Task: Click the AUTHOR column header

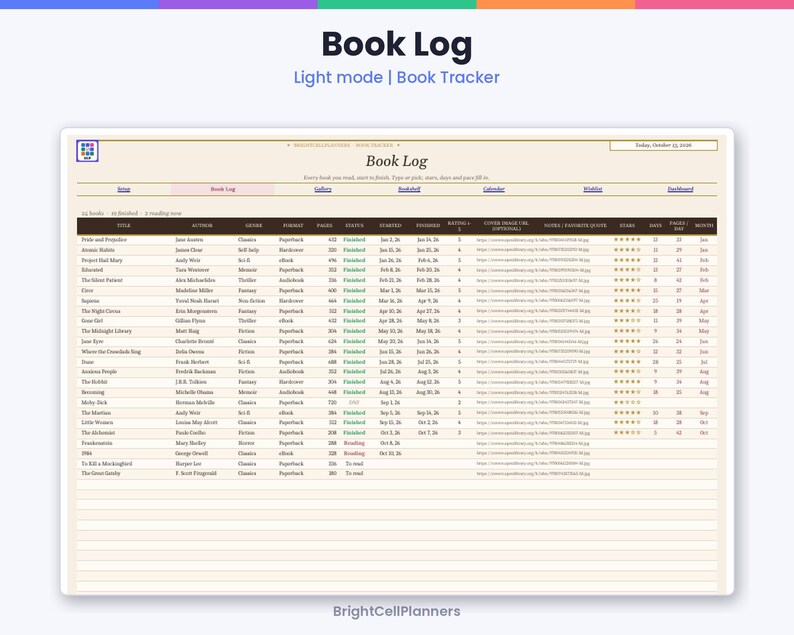Action: tap(202, 226)
